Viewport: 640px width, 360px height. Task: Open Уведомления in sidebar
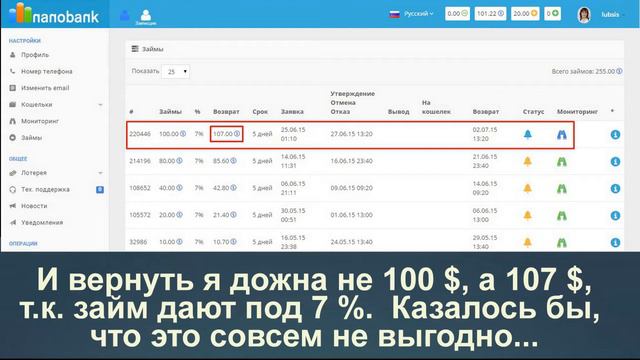pyautogui.click(x=42, y=223)
